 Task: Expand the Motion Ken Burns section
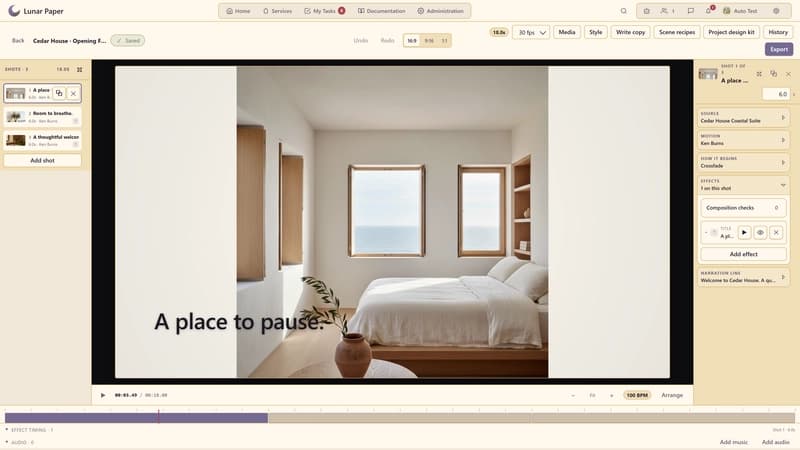[x=743, y=140]
